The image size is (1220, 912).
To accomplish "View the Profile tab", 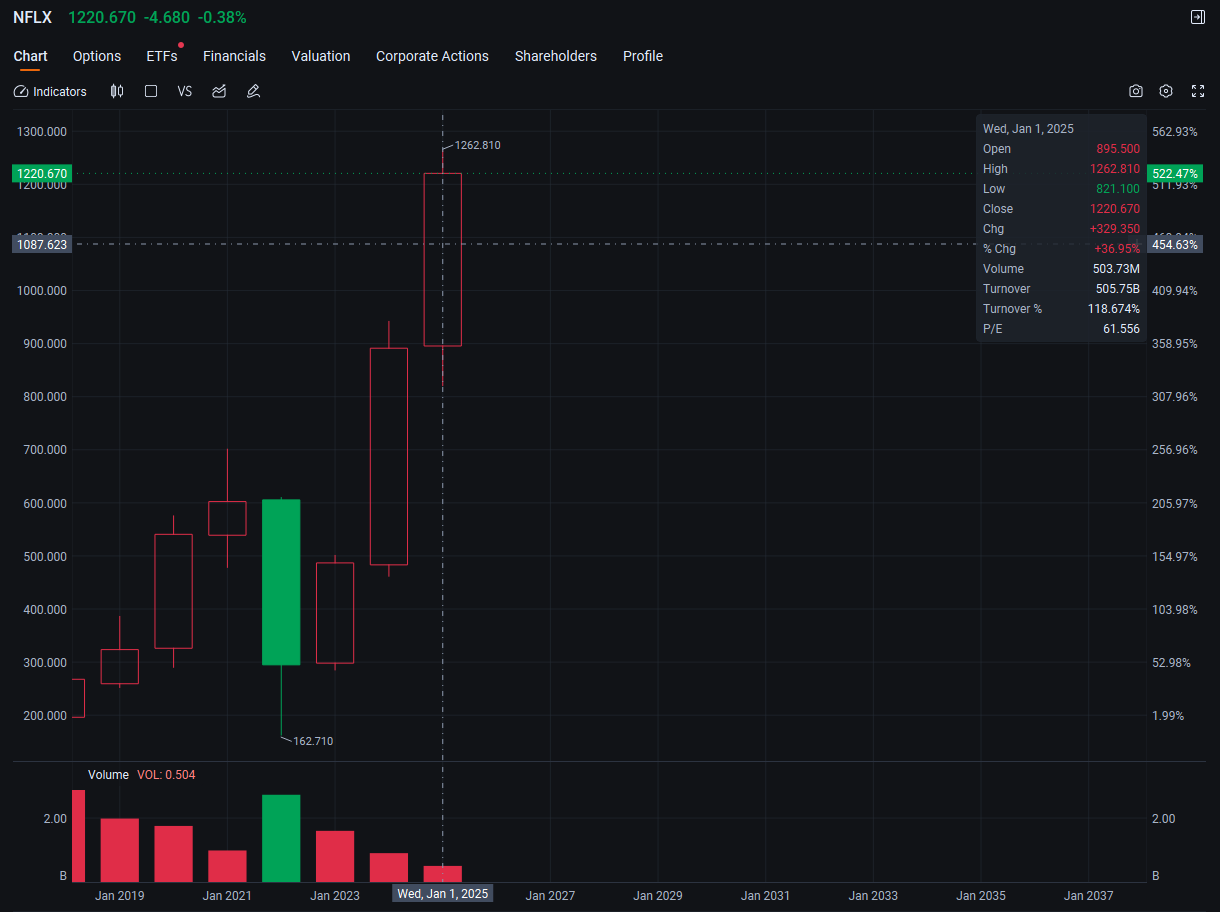I will [x=643, y=56].
